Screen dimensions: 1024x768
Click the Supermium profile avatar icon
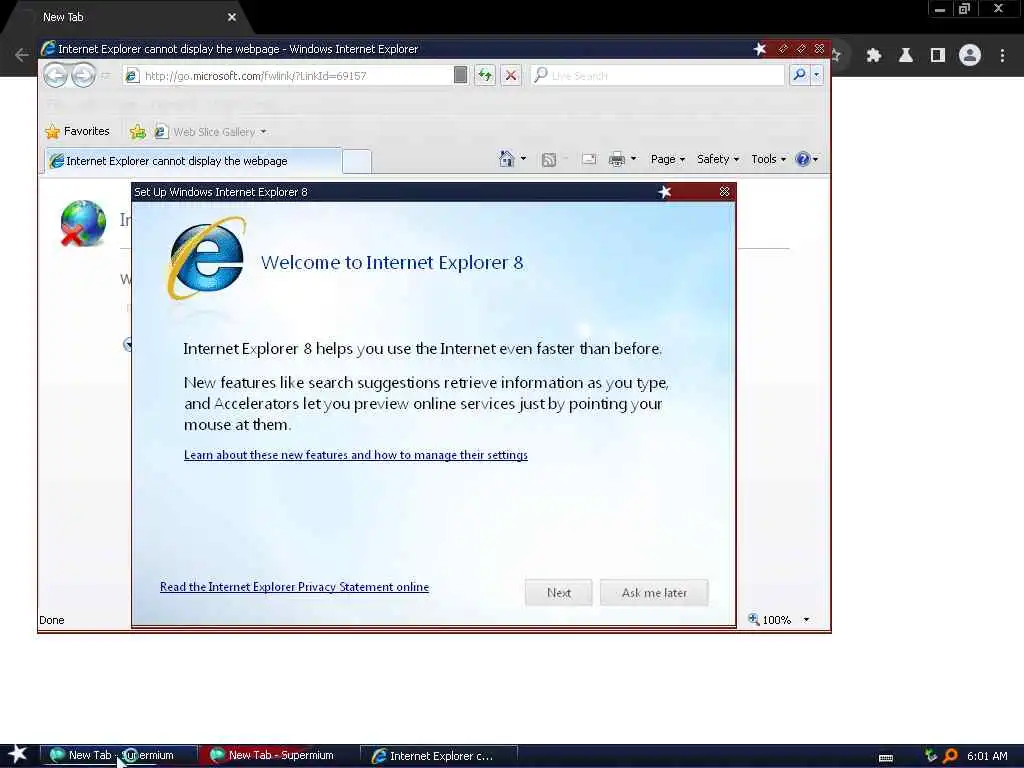tap(970, 55)
